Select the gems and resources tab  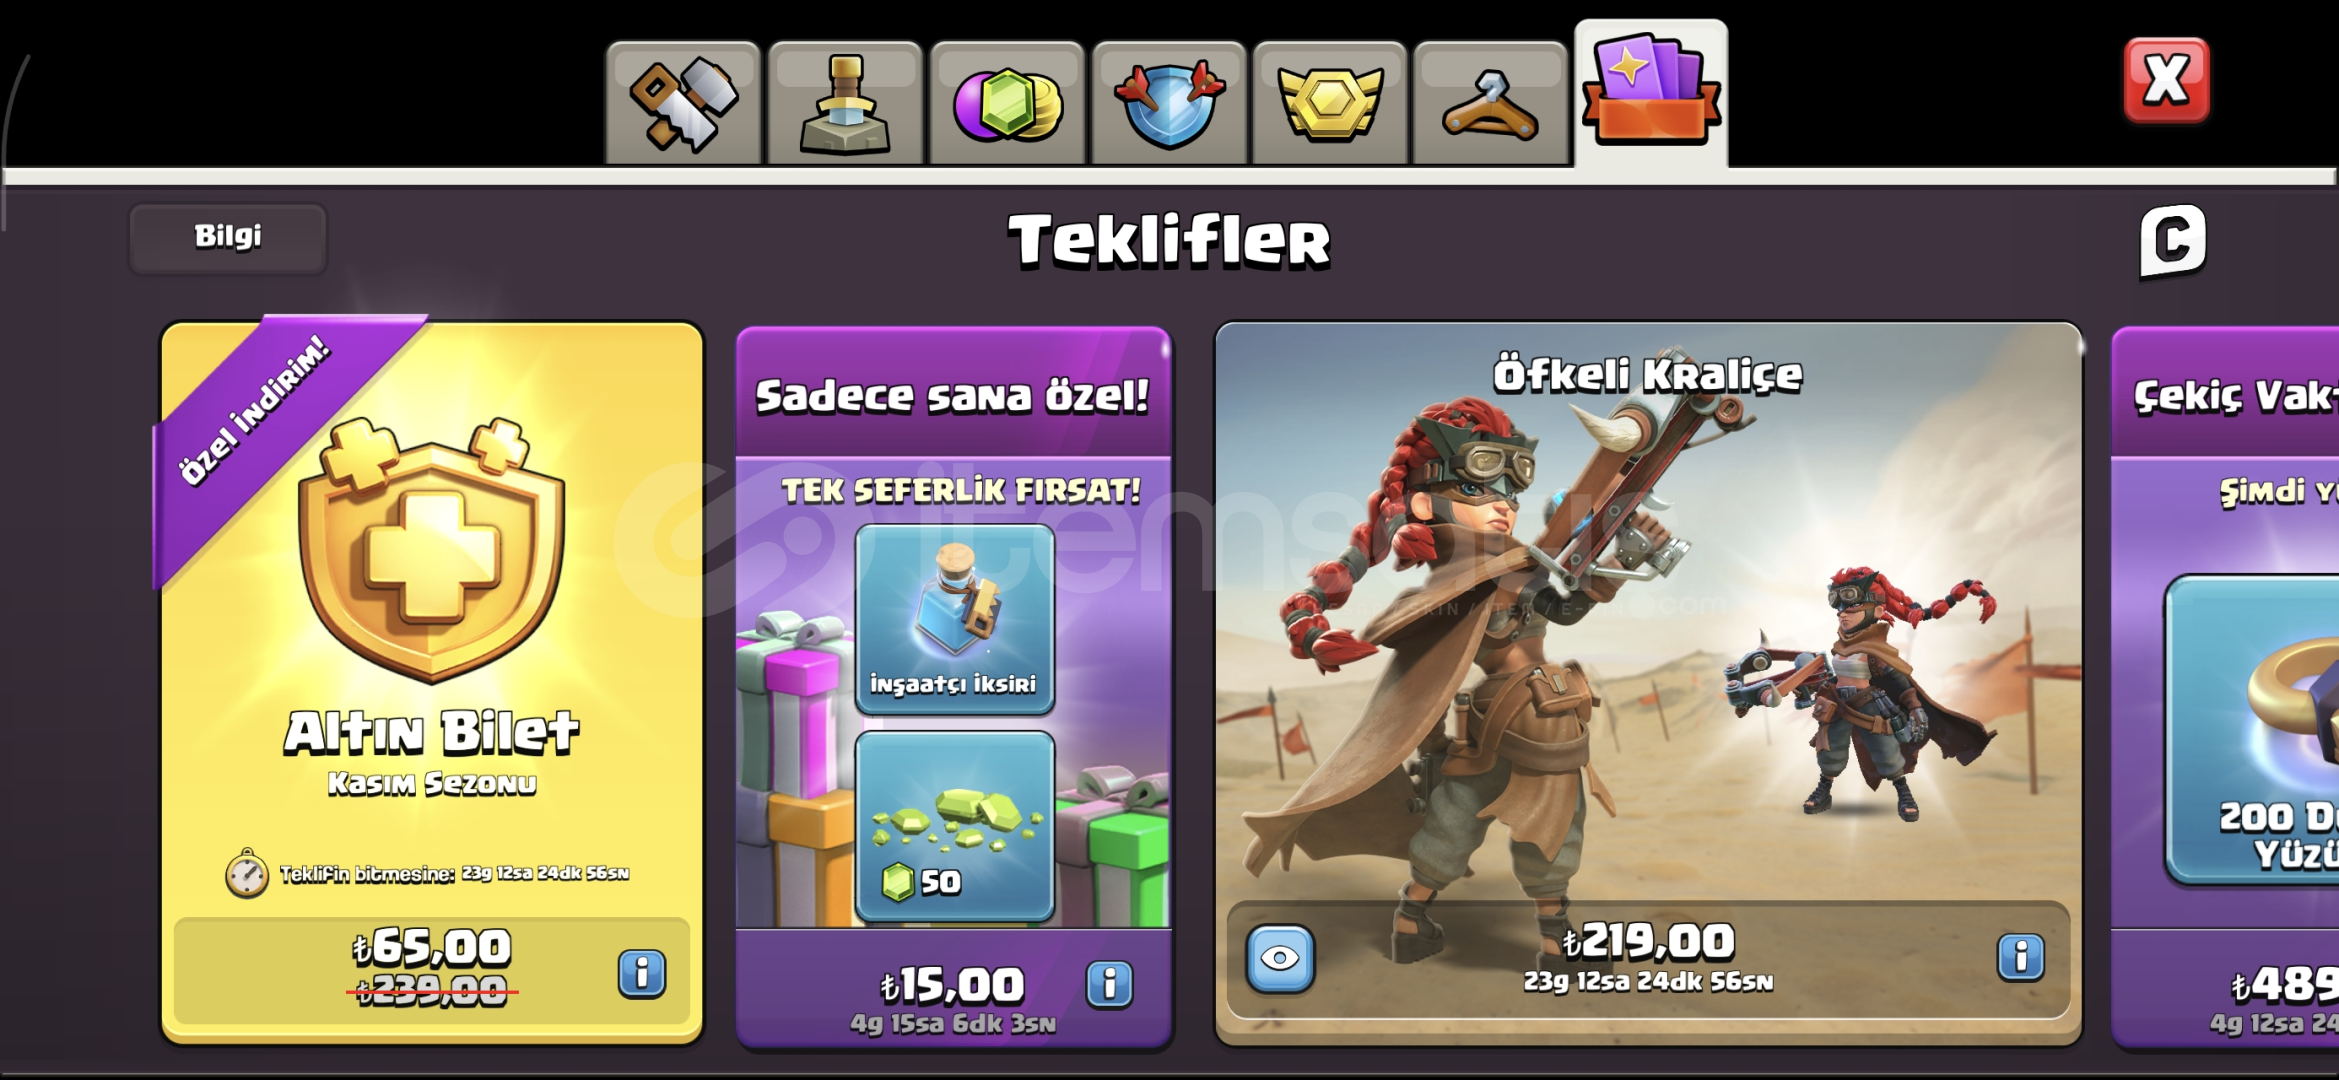pos(1007,104)
